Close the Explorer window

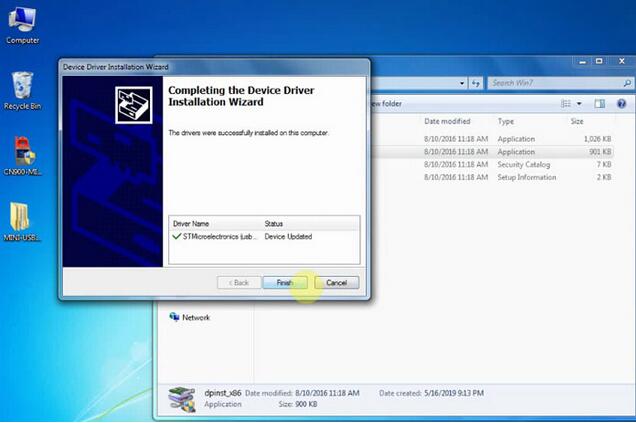622,62
